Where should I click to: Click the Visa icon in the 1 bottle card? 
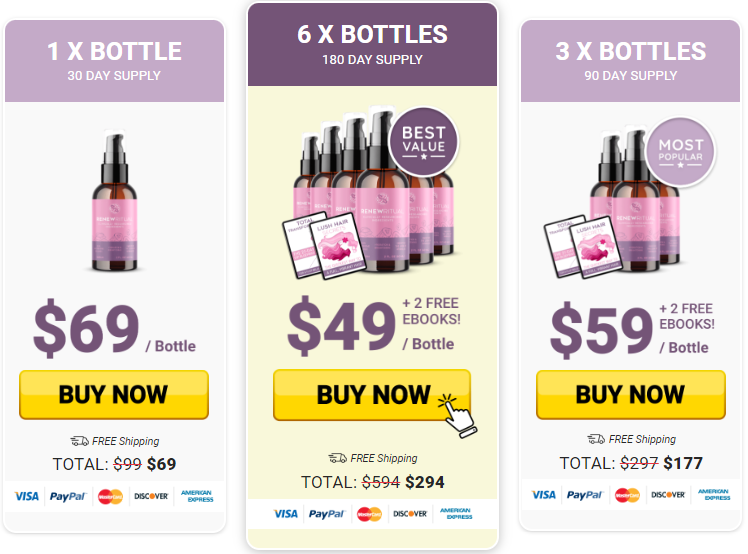28,495
